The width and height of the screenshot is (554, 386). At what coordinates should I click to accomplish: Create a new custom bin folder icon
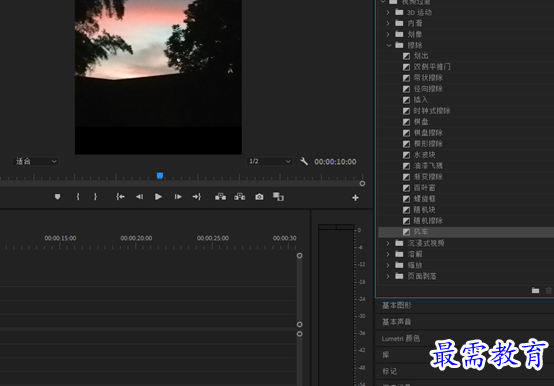[536, 290]
